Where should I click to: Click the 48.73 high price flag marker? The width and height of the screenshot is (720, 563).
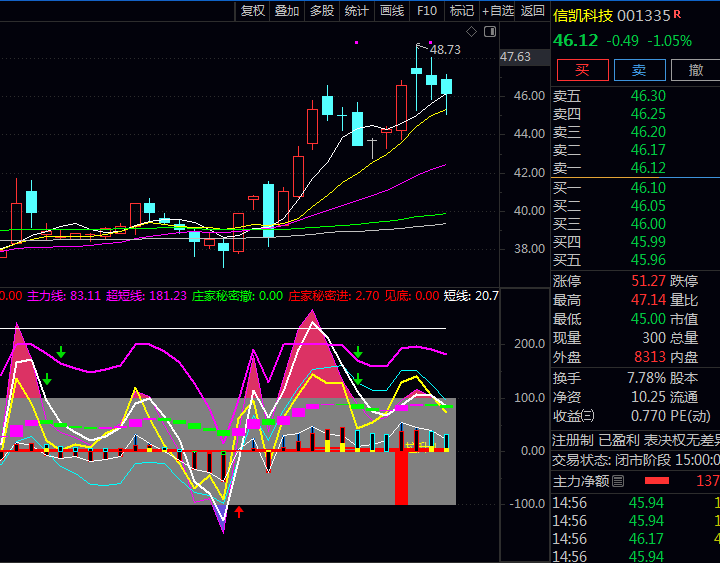coord(444,49)
